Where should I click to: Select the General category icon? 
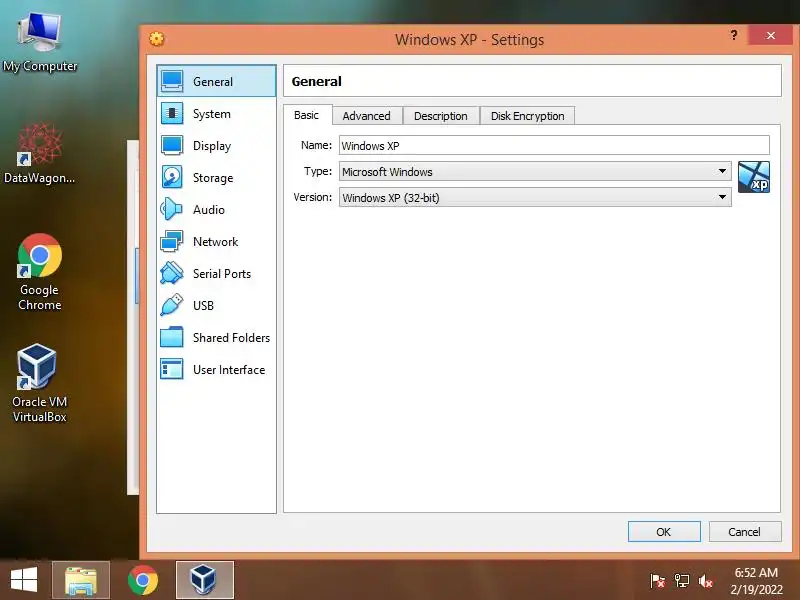[x=172, y=81]
